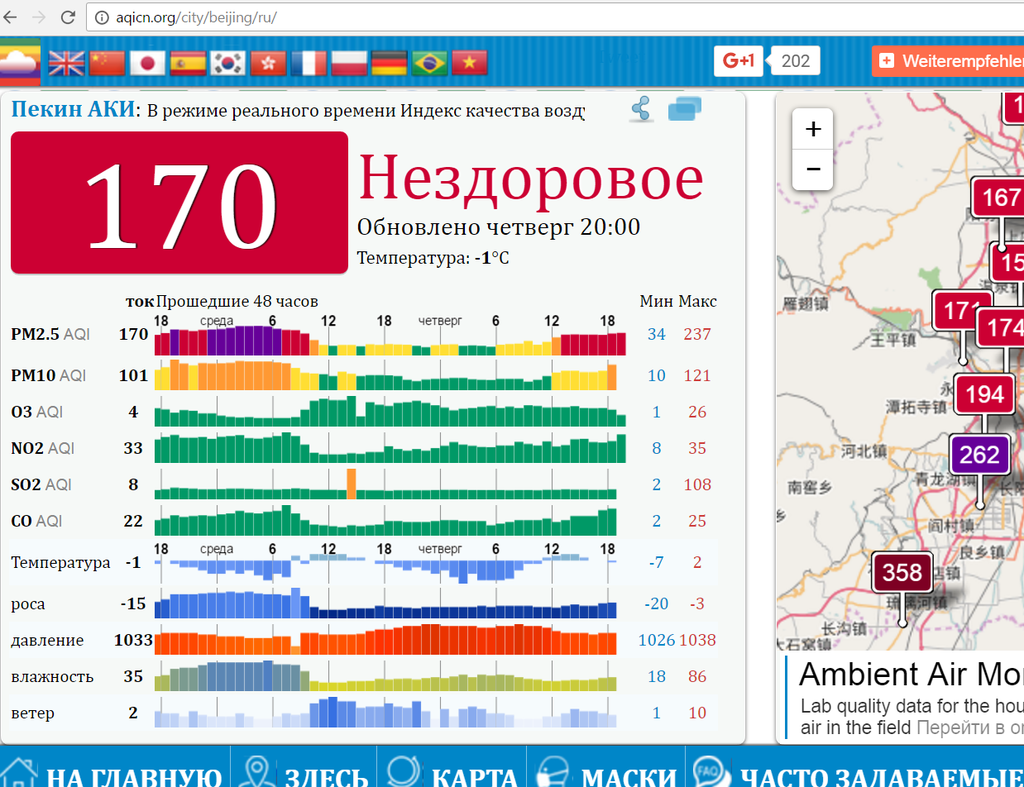Click PM2.5 max value 237

(x=697, y=334)
